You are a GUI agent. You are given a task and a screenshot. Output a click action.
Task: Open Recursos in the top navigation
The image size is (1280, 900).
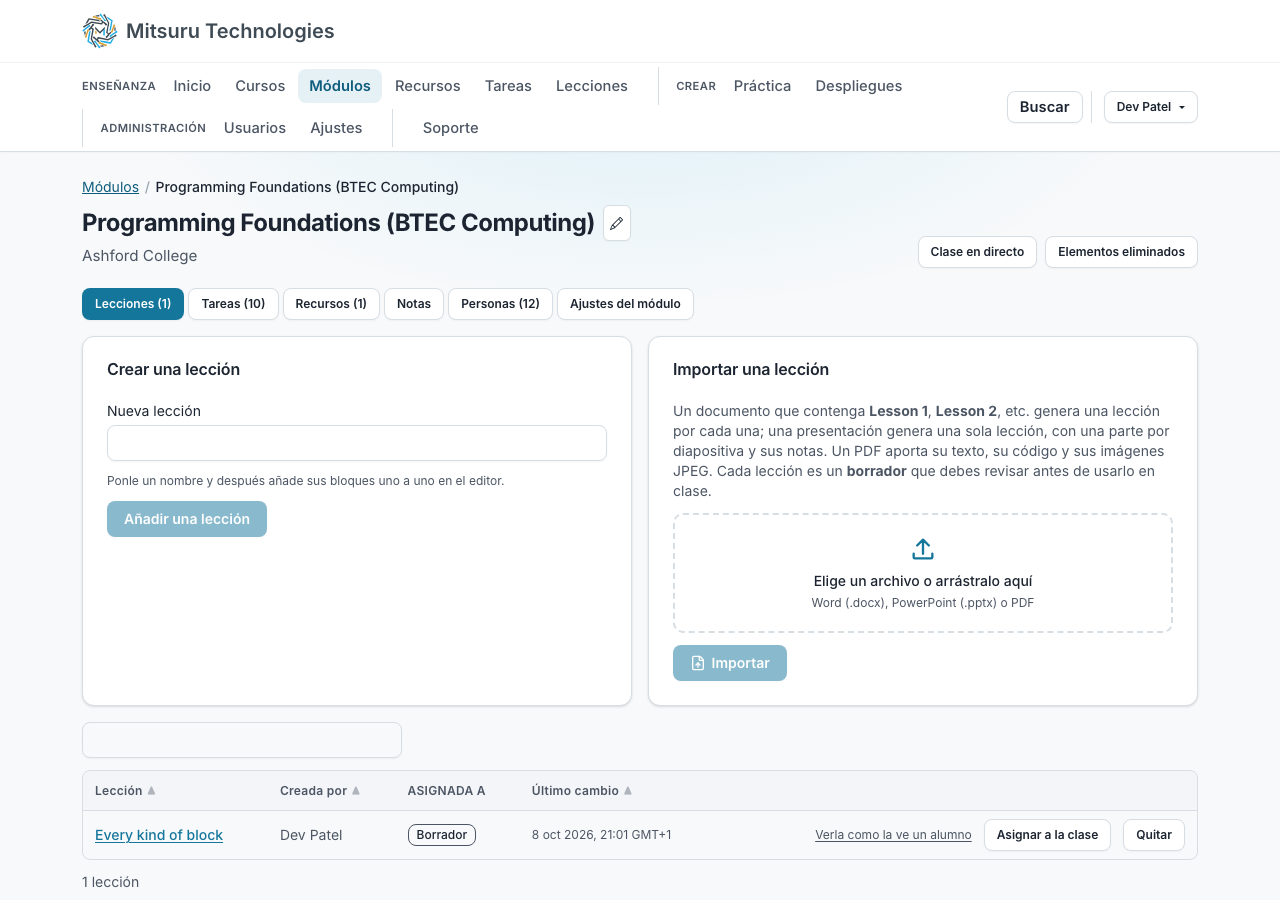(428, 86)
